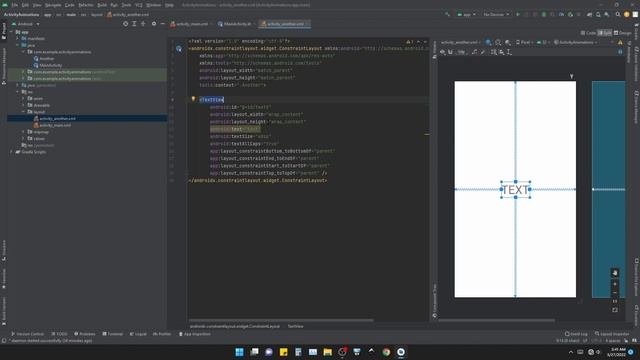Screen dimensions: 640x360
Task: Open the Terminal tool window
Action: [113, 334]
